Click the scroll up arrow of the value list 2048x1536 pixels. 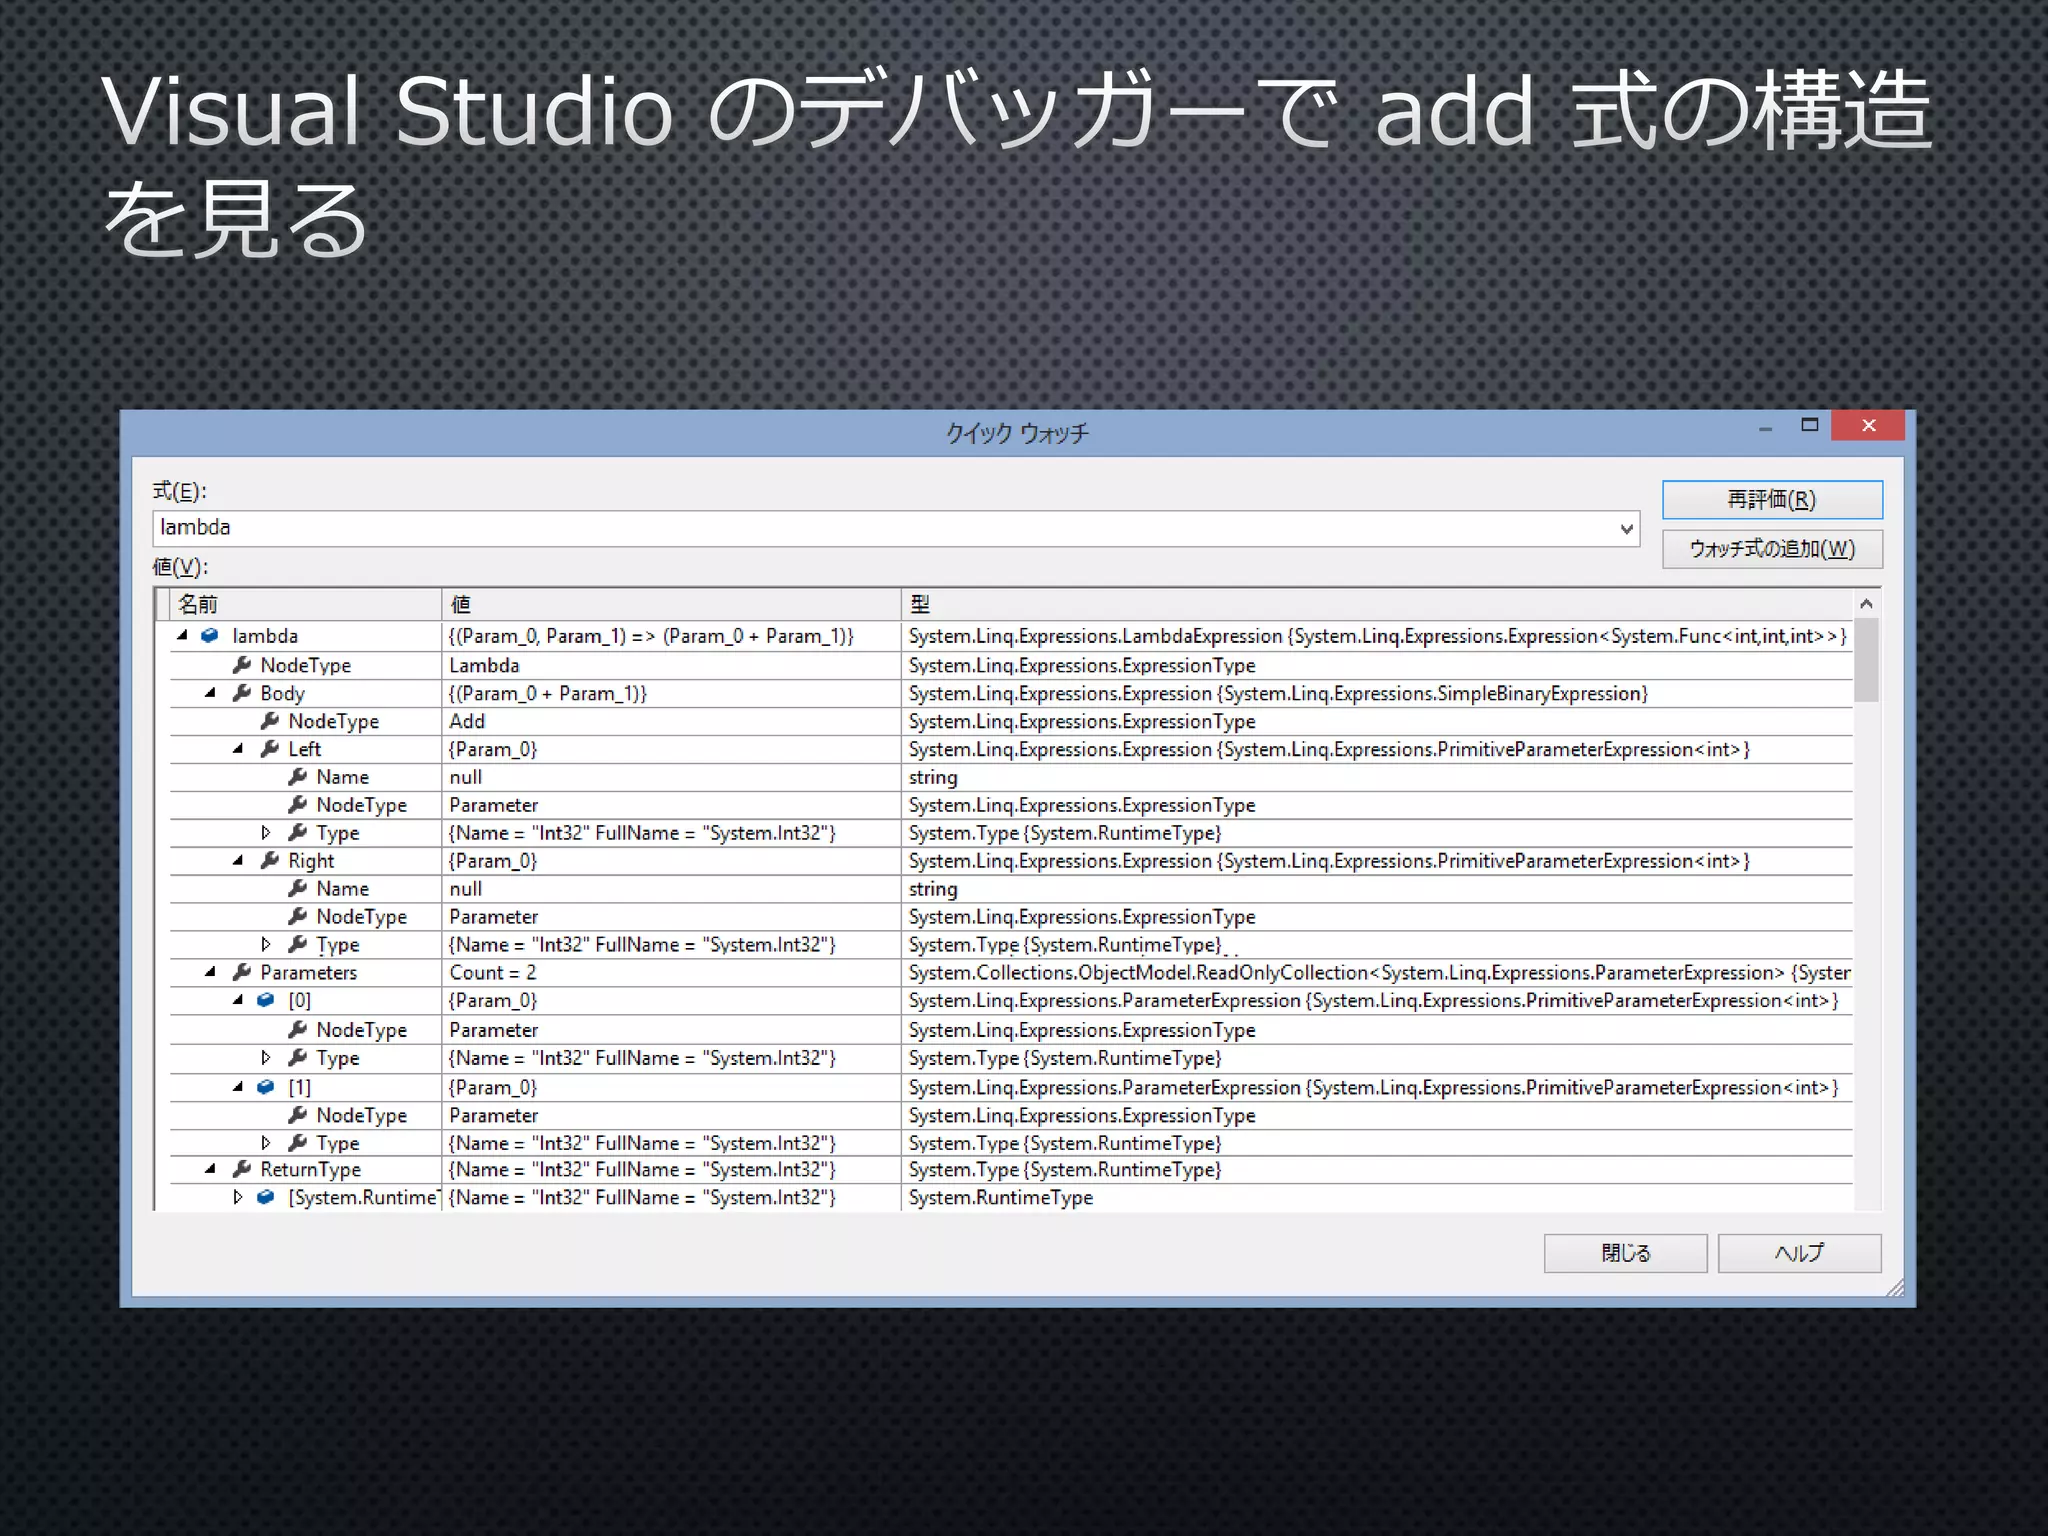1866,604
